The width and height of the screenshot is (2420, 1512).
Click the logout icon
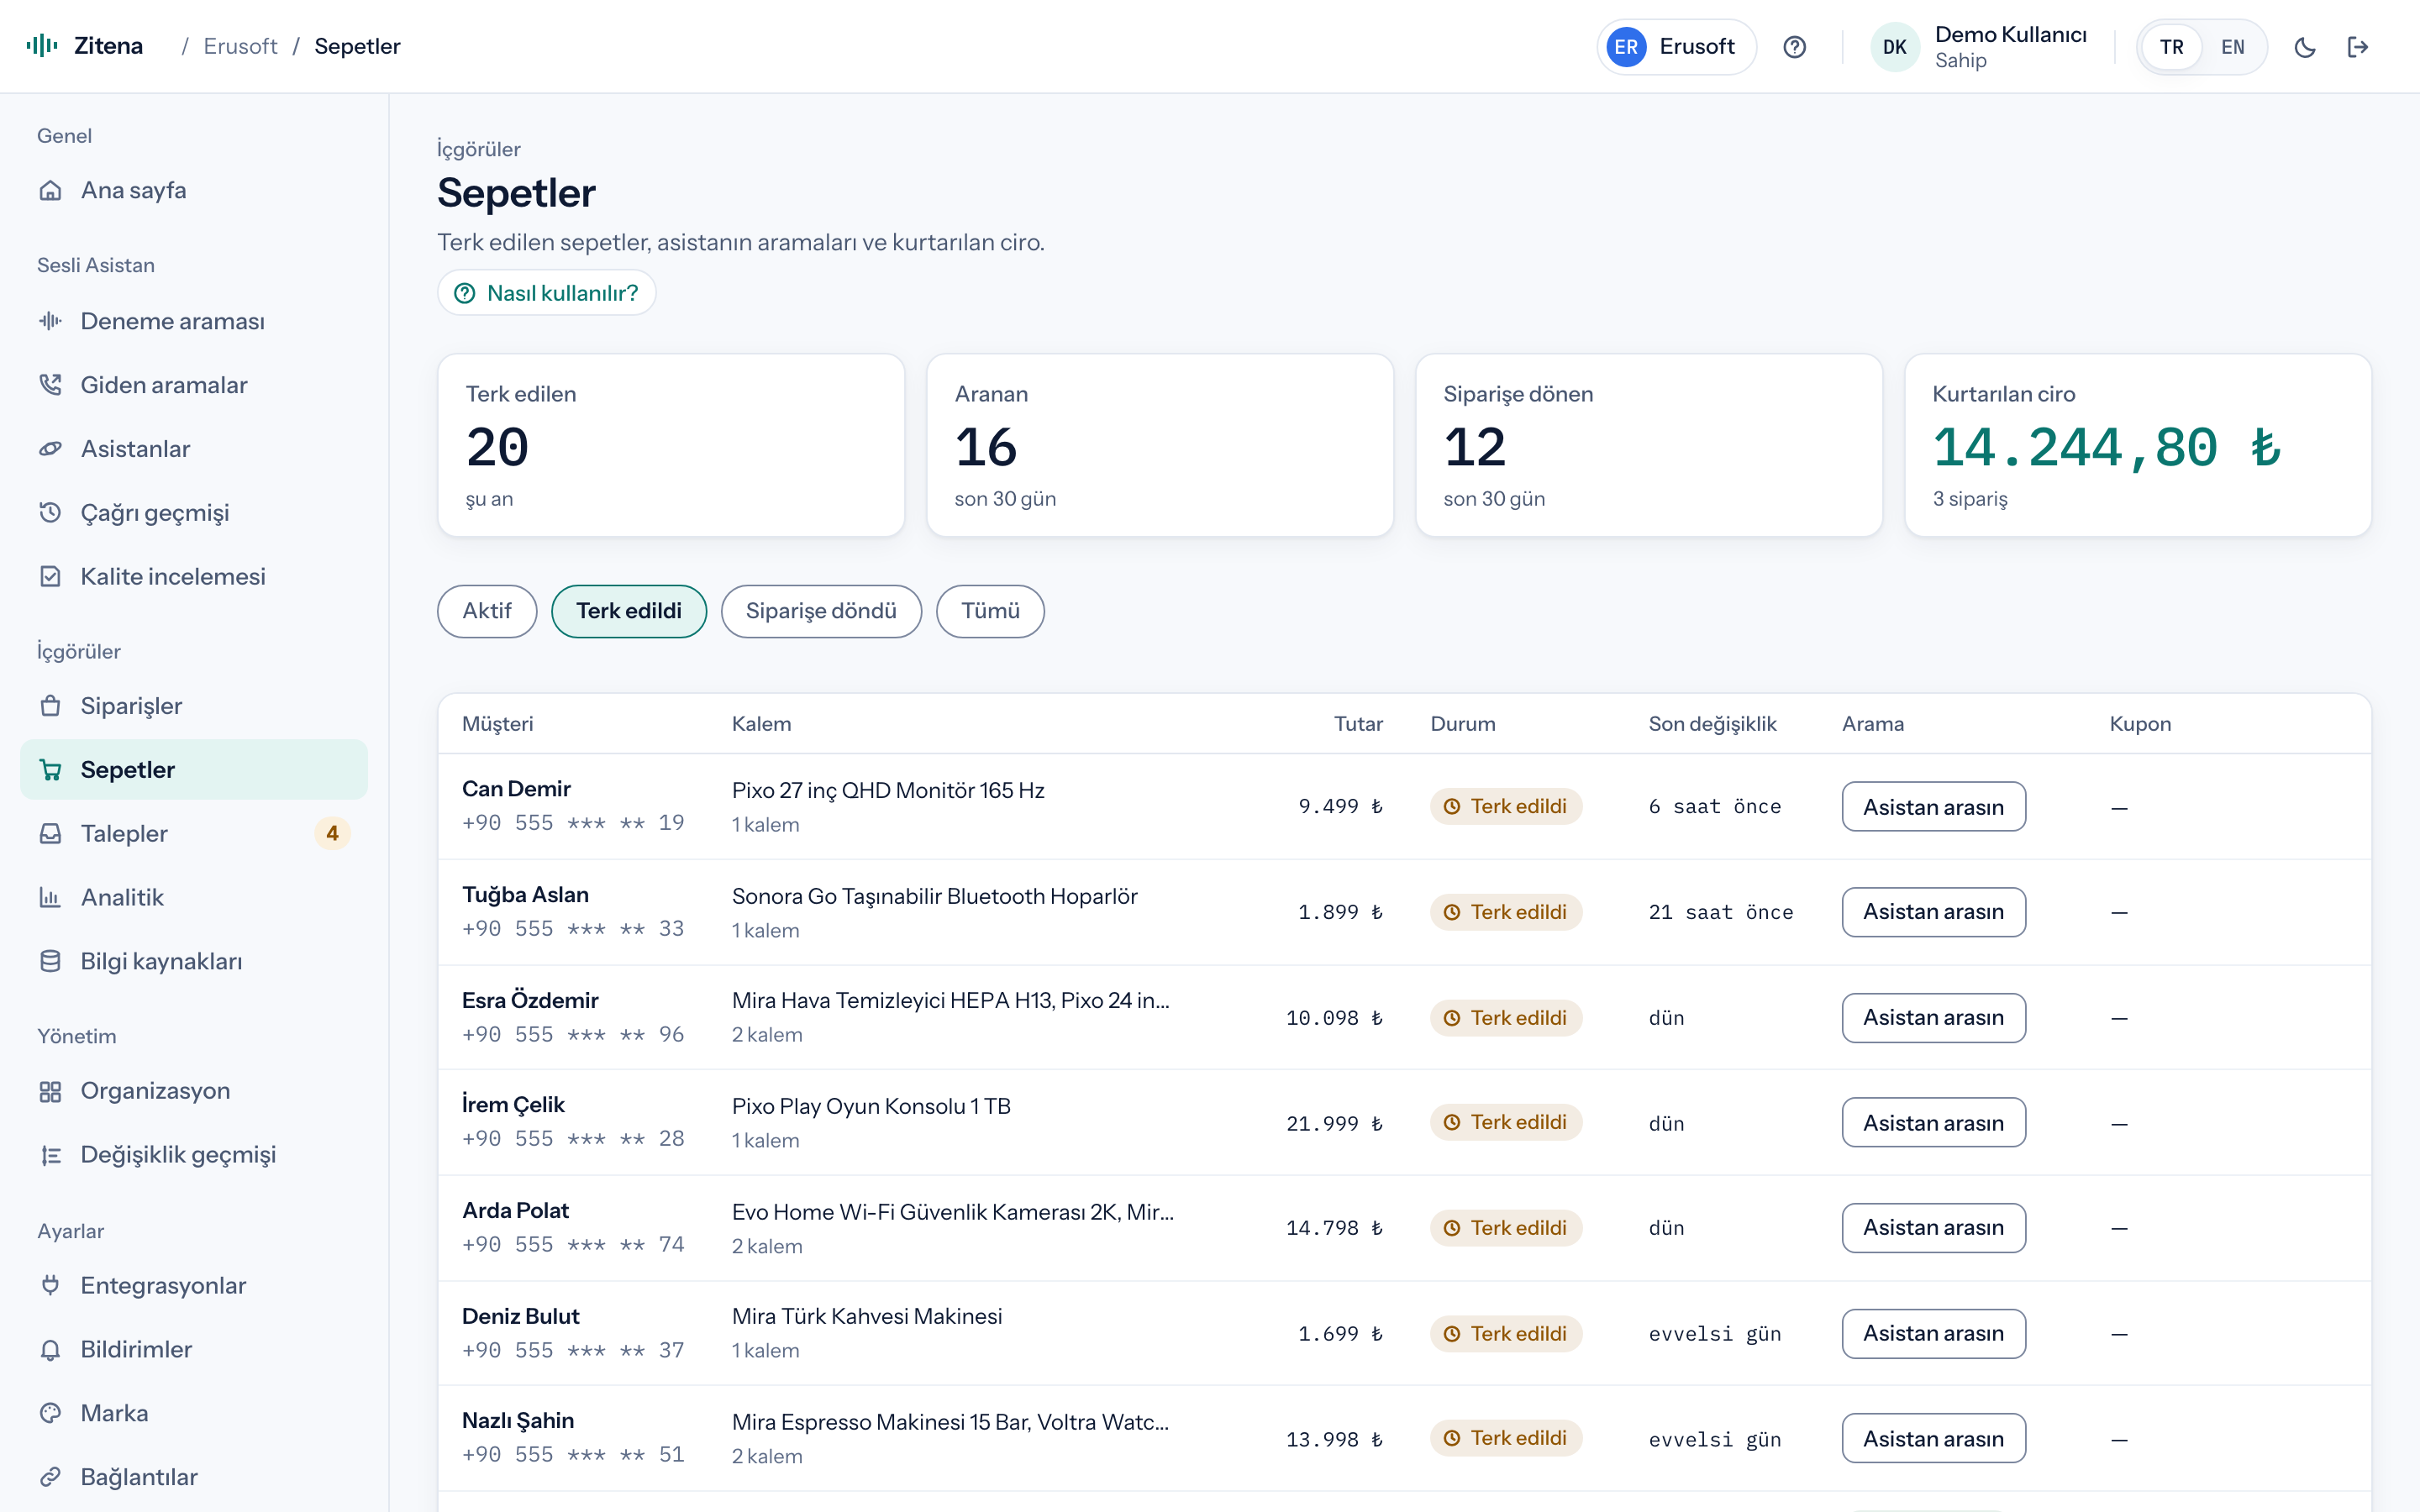2358,47
